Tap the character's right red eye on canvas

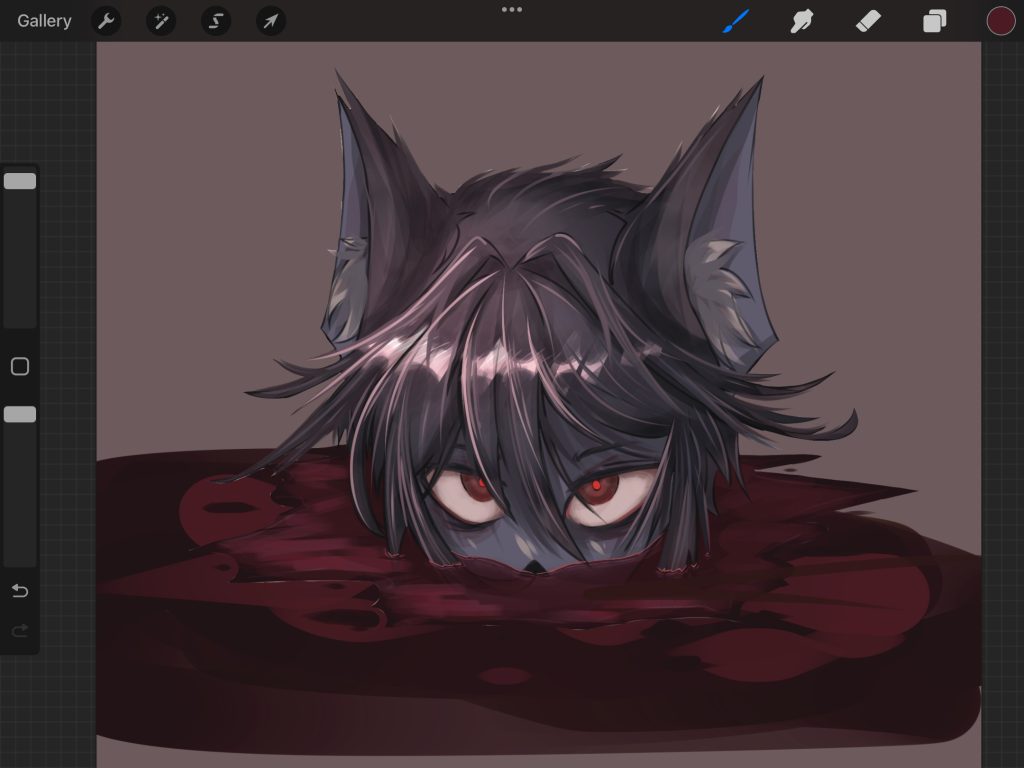(x=597, y=487)
